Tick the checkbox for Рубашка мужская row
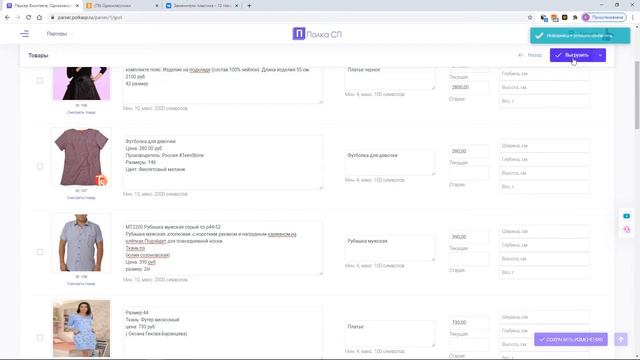640x360 pixels. coord(40,252)
